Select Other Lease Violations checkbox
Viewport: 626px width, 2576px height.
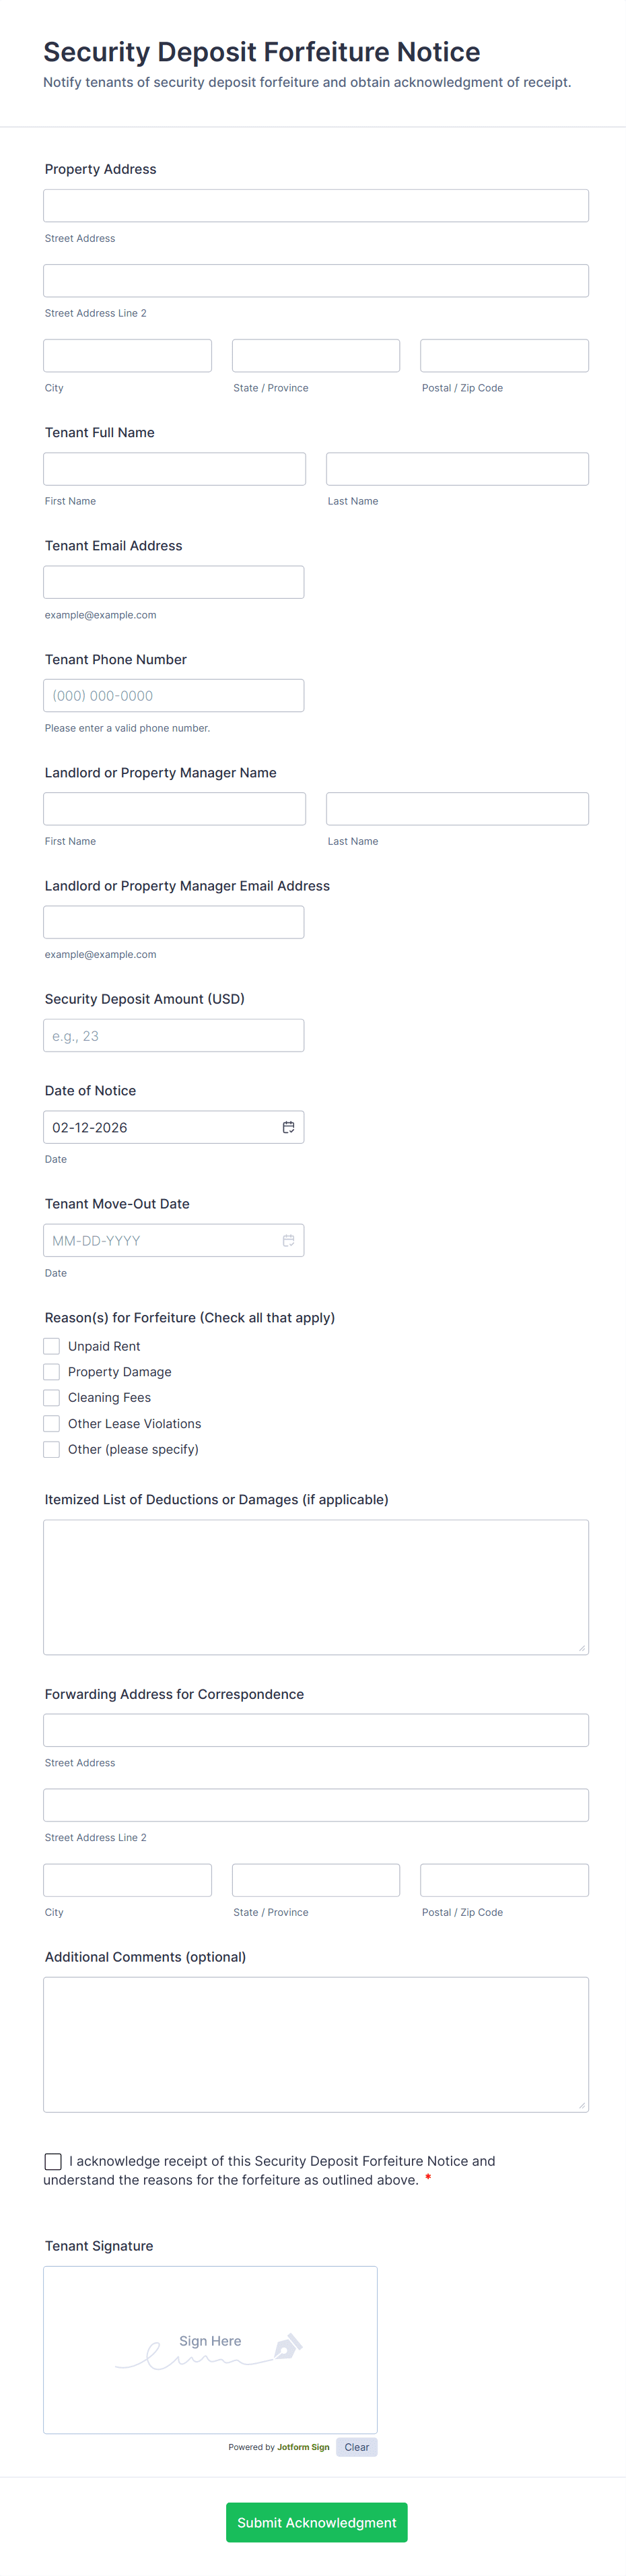tap(52, 1423)
